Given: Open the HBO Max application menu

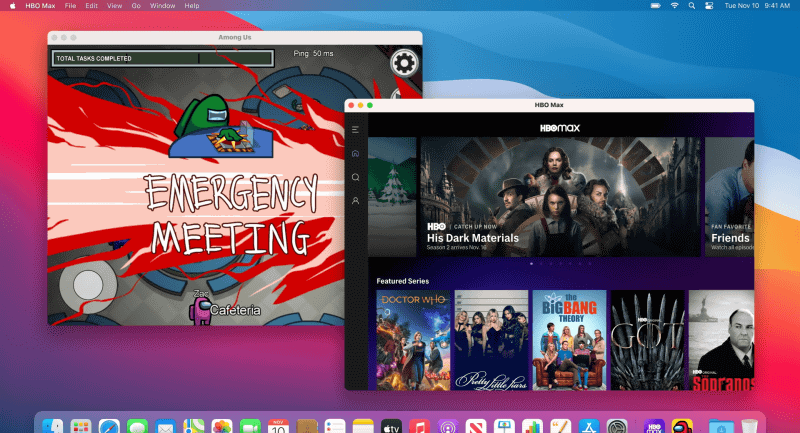Looking at the screenshot, I should [40, 6].
